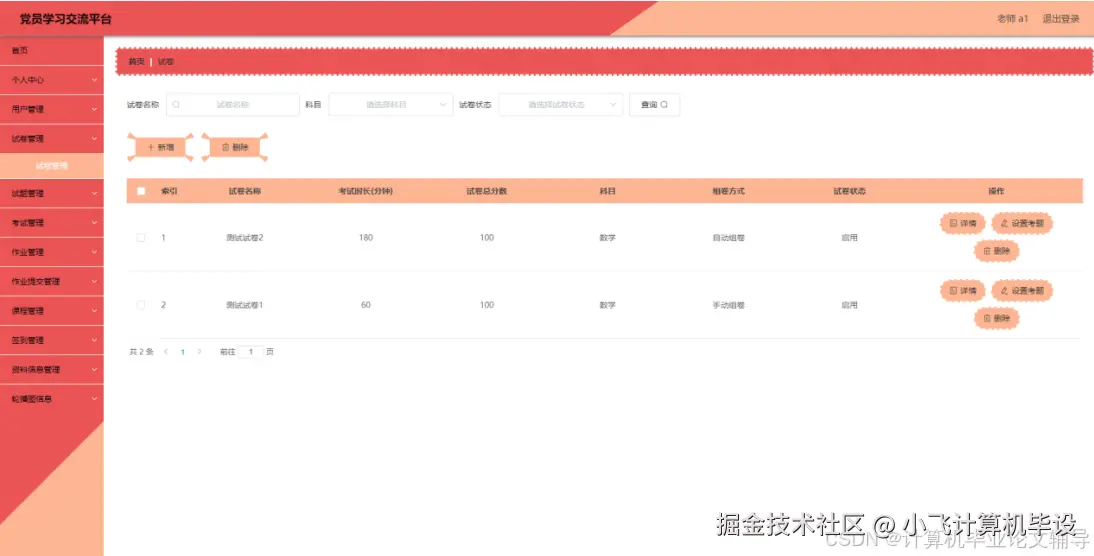
Task: Click the 查询 search button
Action: [x=654, y=105]
